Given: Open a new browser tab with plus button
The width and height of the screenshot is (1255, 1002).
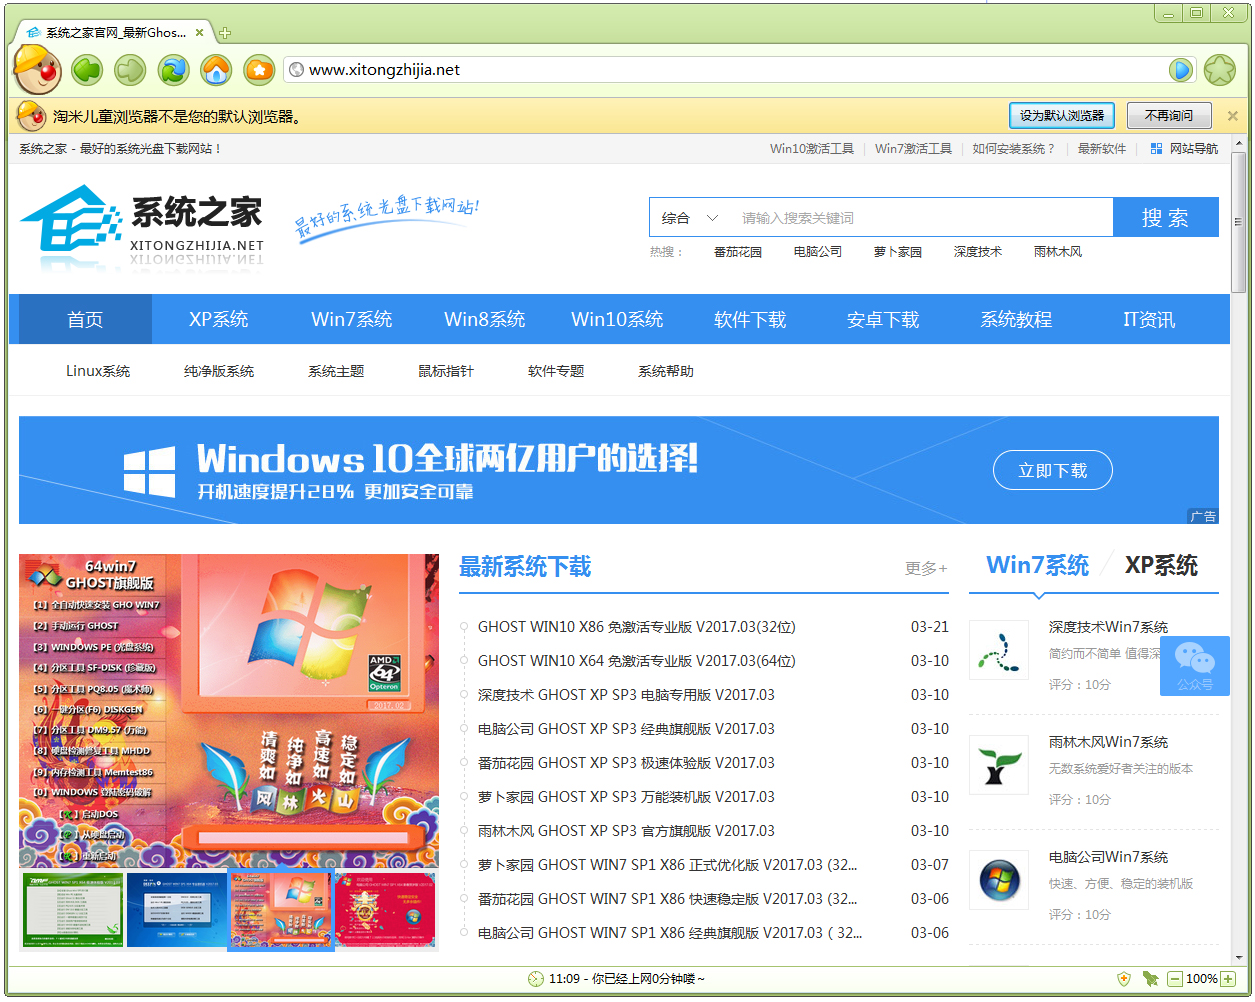Looking at the screenshot, I should (222, 32).
